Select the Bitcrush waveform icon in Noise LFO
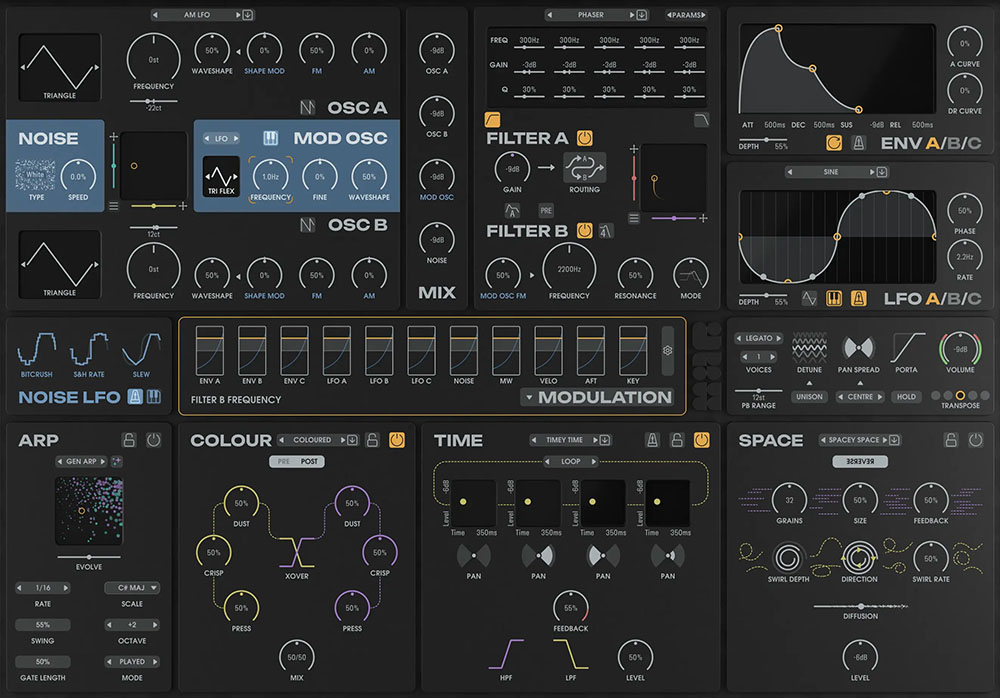The width and height of the screenshot is (1000, 698). coord(35,349)
